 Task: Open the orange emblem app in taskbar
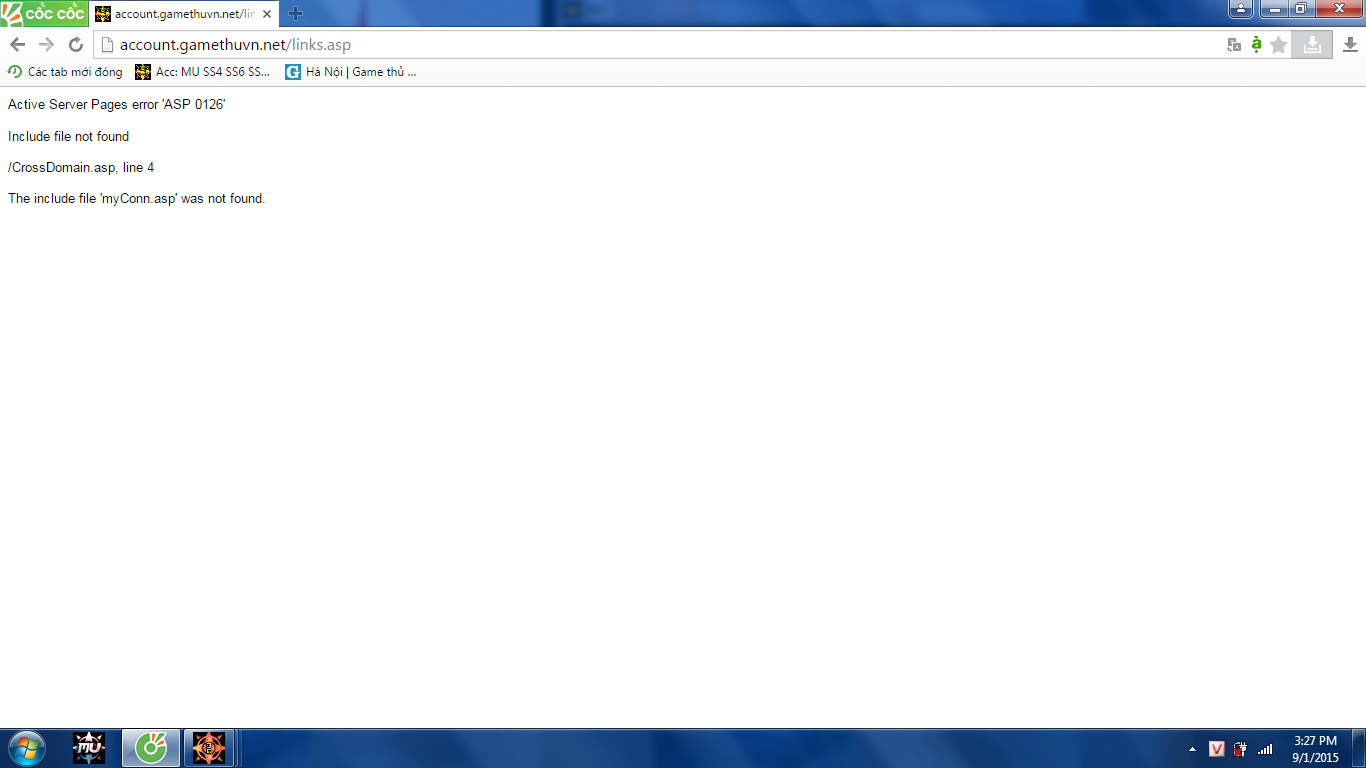(209, 748)
